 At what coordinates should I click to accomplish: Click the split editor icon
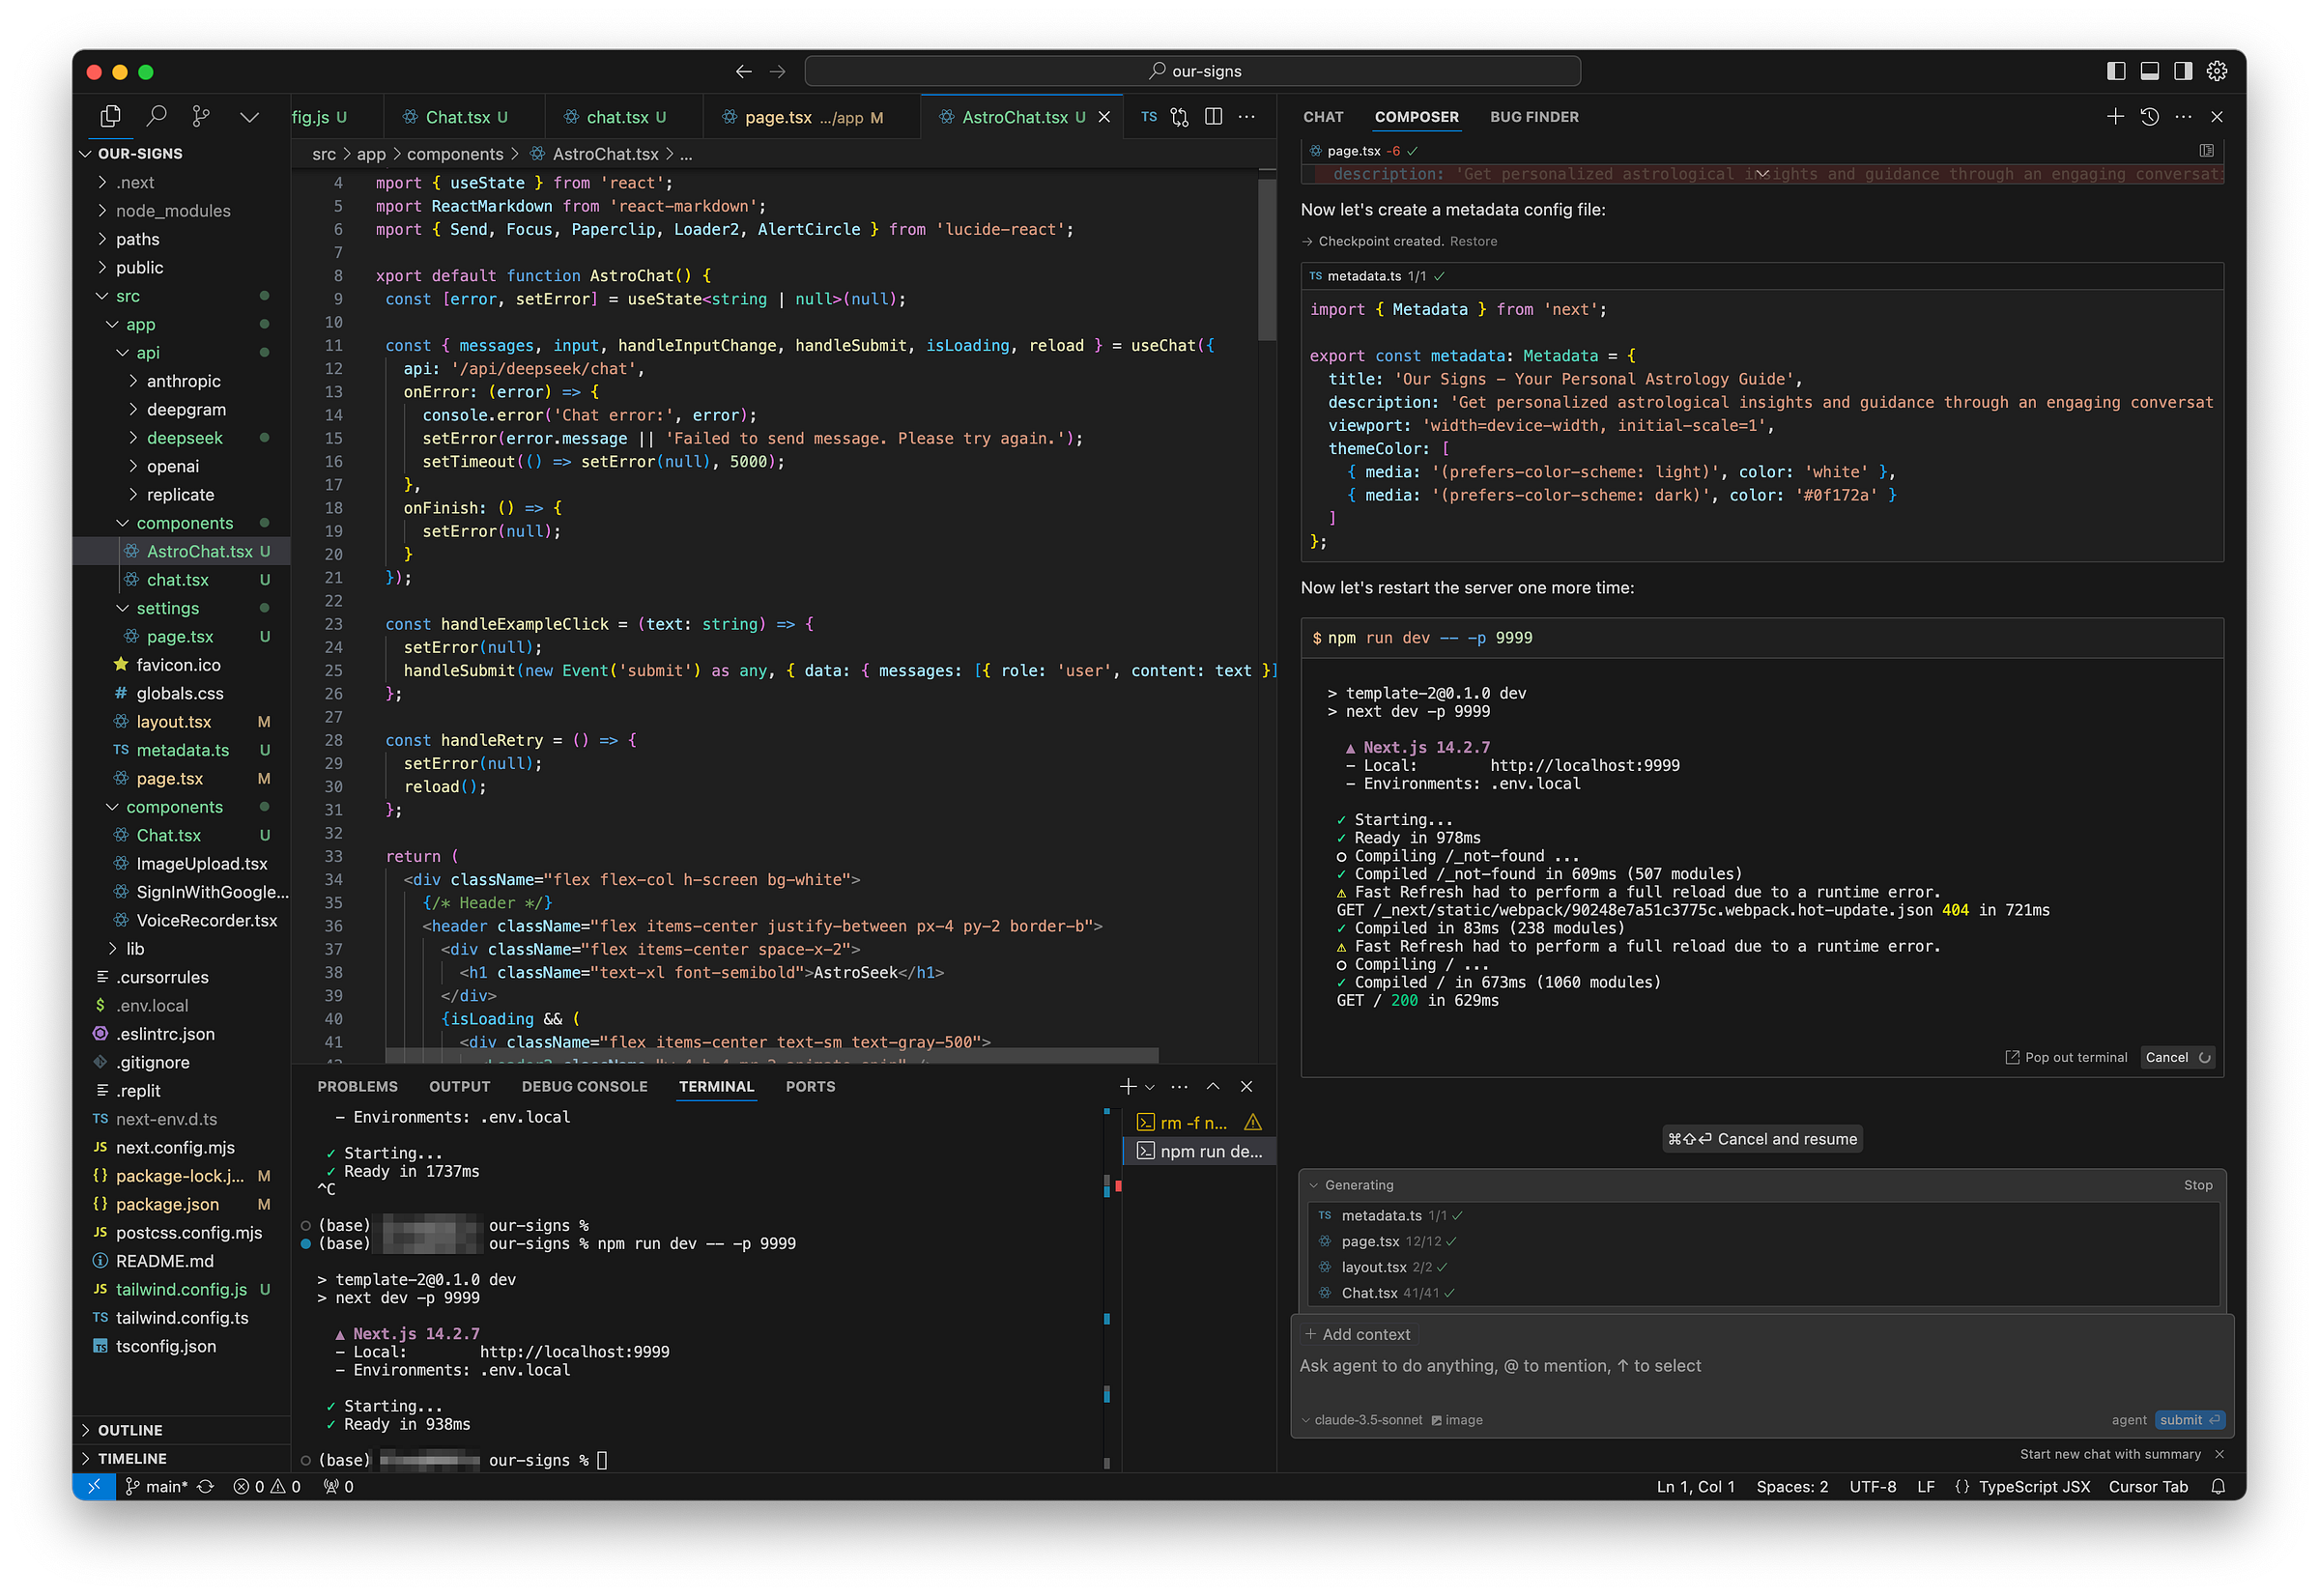click(x=1213, y=117)
